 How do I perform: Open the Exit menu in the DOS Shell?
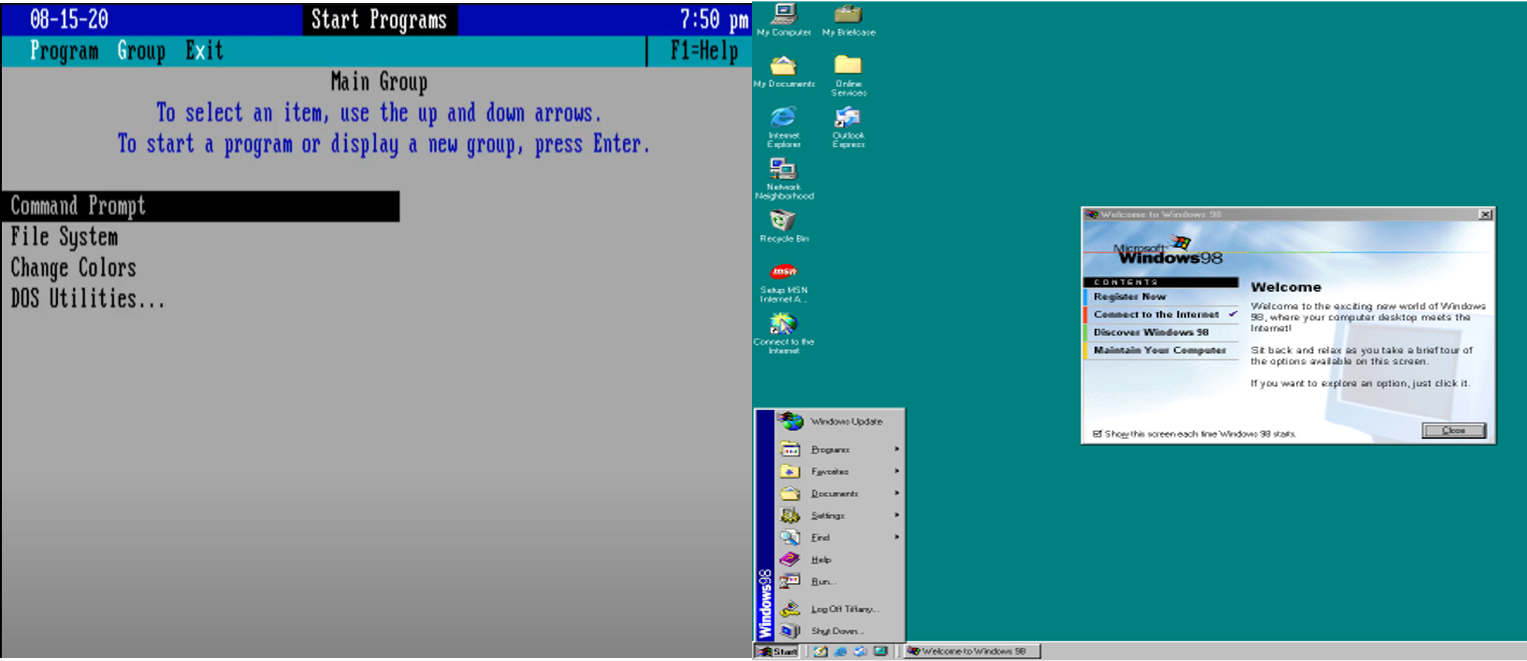click(204, 51)
